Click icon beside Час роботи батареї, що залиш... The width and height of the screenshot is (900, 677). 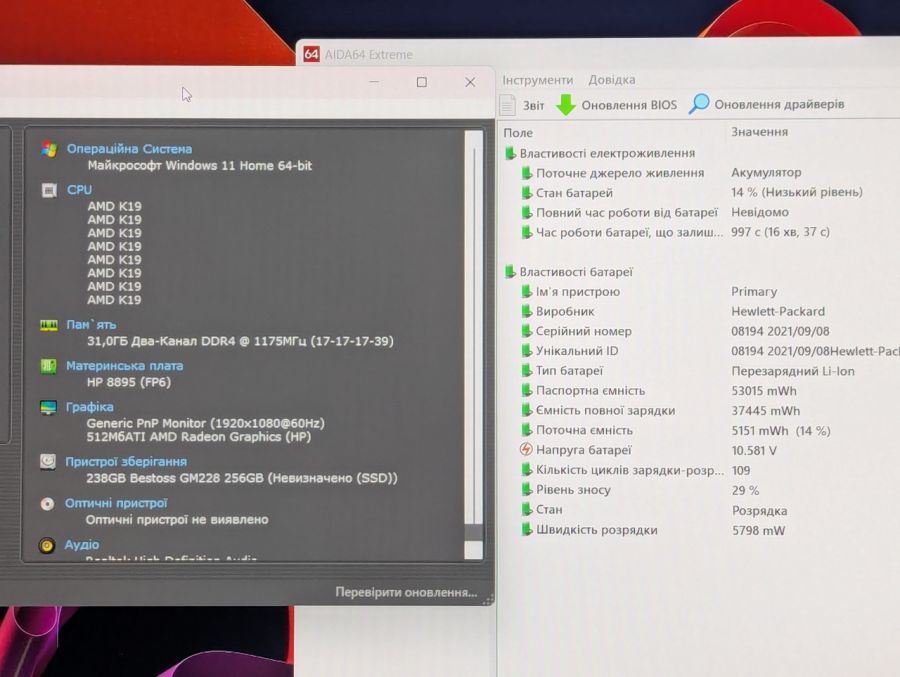click(526, 232)
